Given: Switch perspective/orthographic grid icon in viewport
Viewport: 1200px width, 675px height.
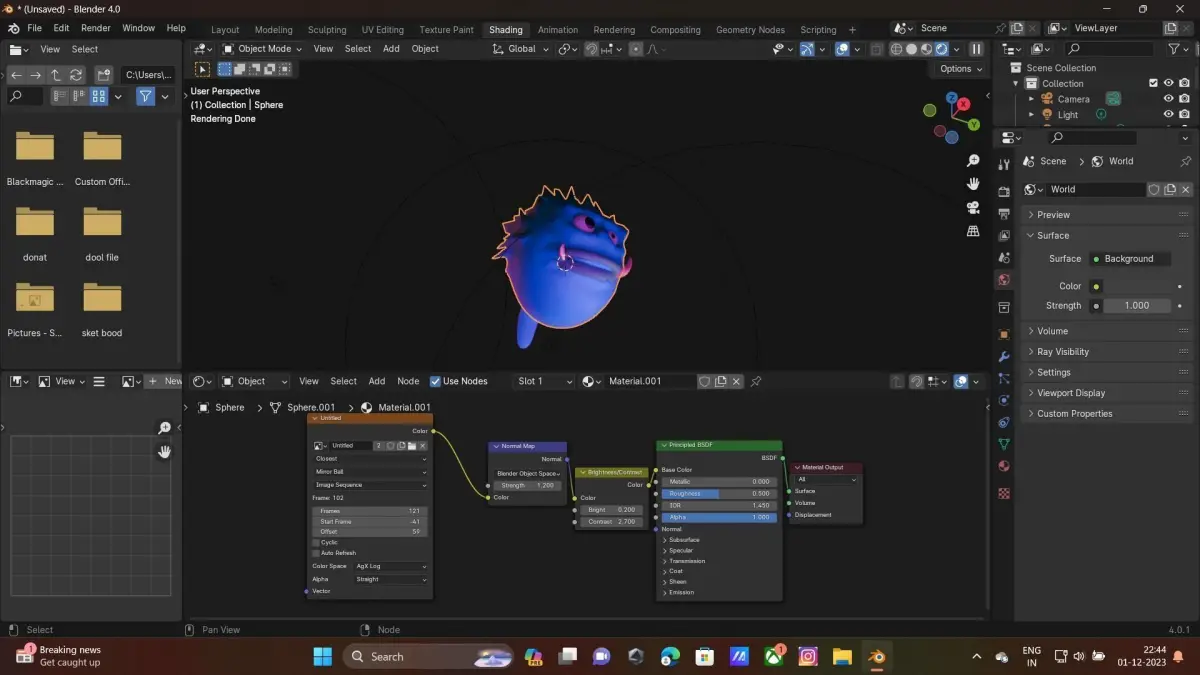Looking at the screenshot, I should click(x=973, y=231).
